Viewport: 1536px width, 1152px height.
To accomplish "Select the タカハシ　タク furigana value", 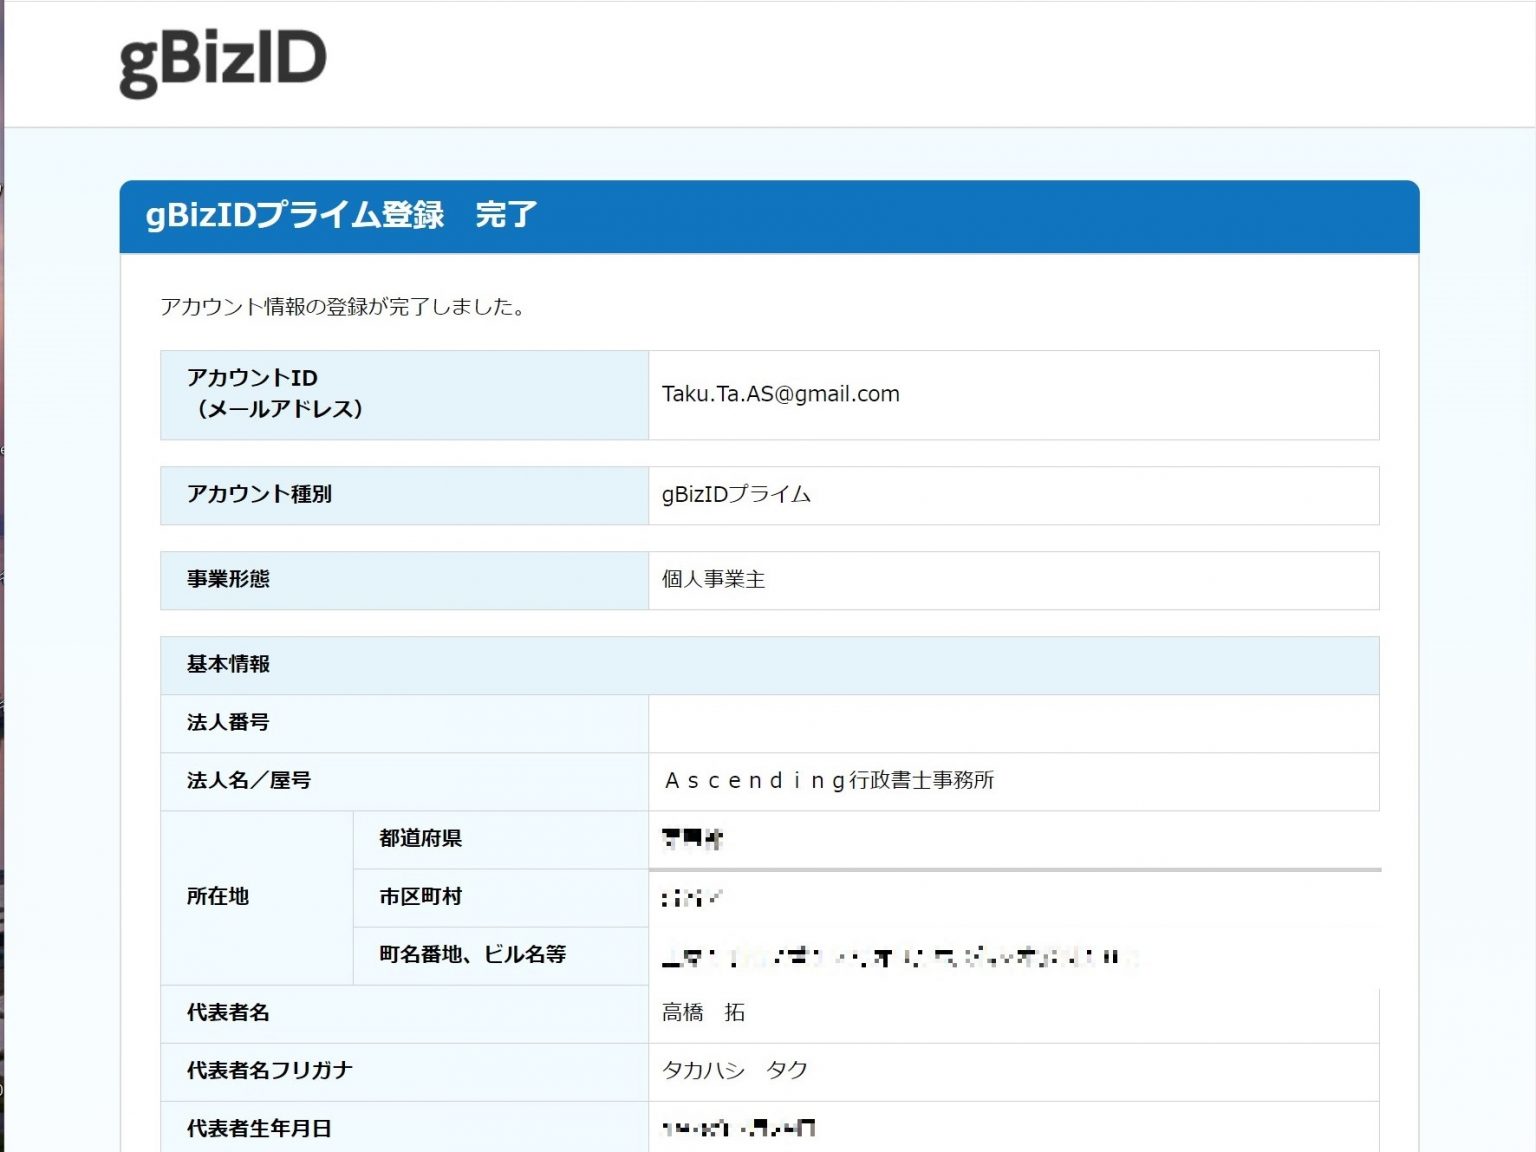I will point(735,1071).
